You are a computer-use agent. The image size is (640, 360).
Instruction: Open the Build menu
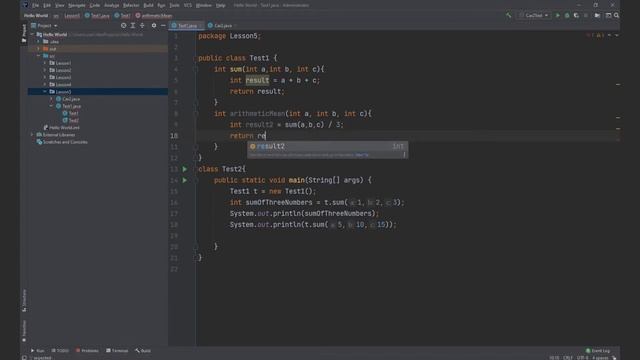pos(149,5)
